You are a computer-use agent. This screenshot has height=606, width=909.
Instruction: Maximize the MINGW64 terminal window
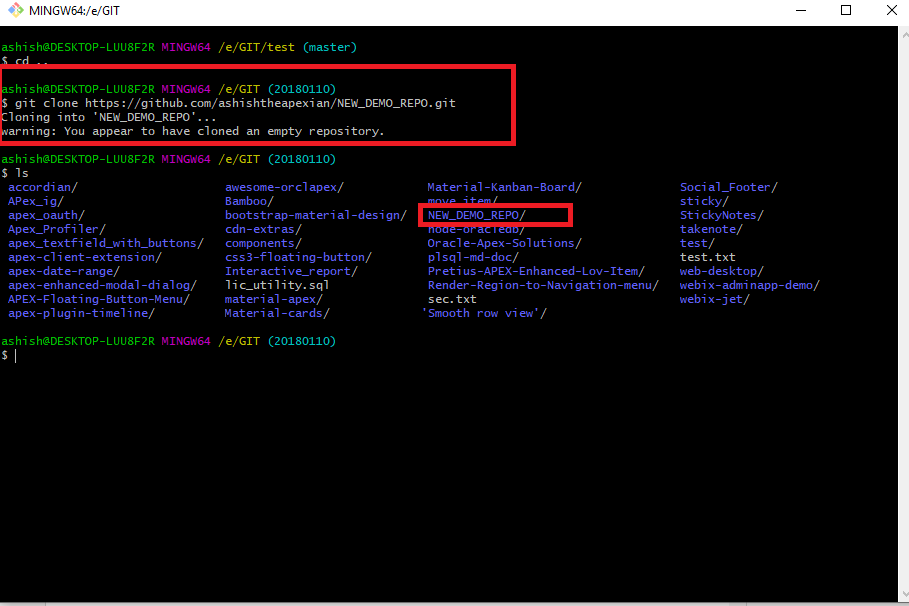click(846, 11)
